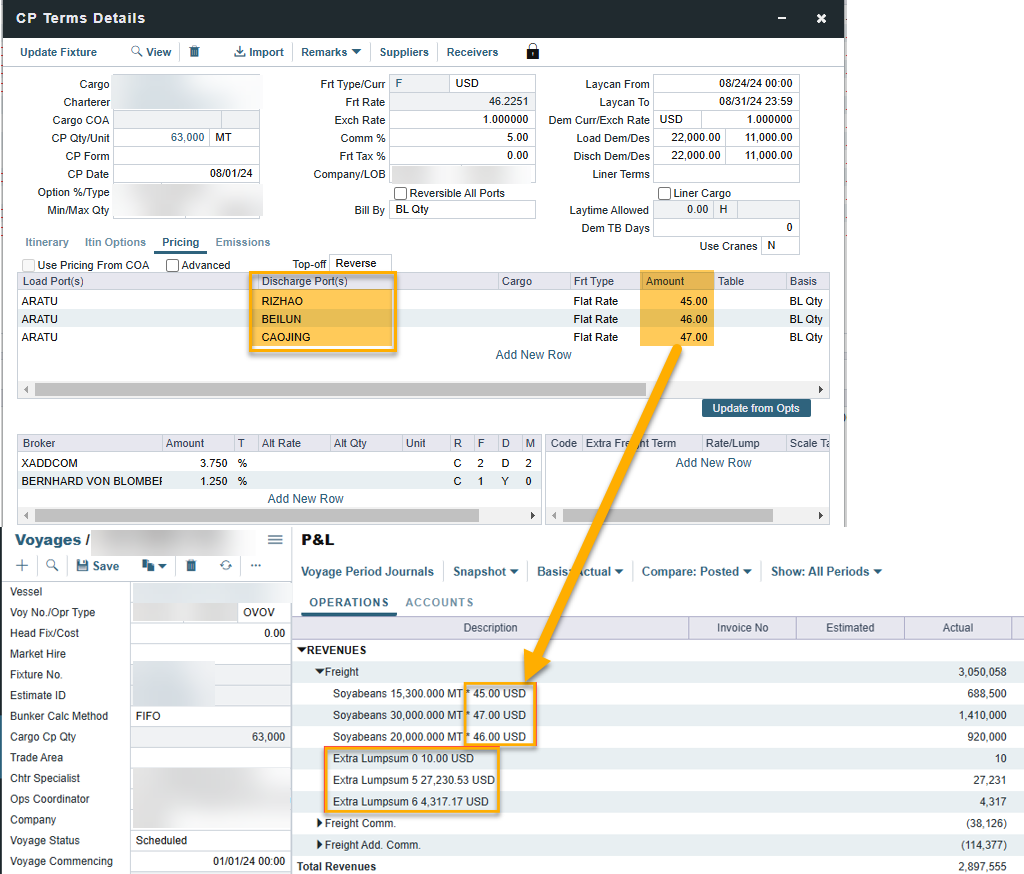Open the Snapshot dropdown in P&L

[486, 571]
